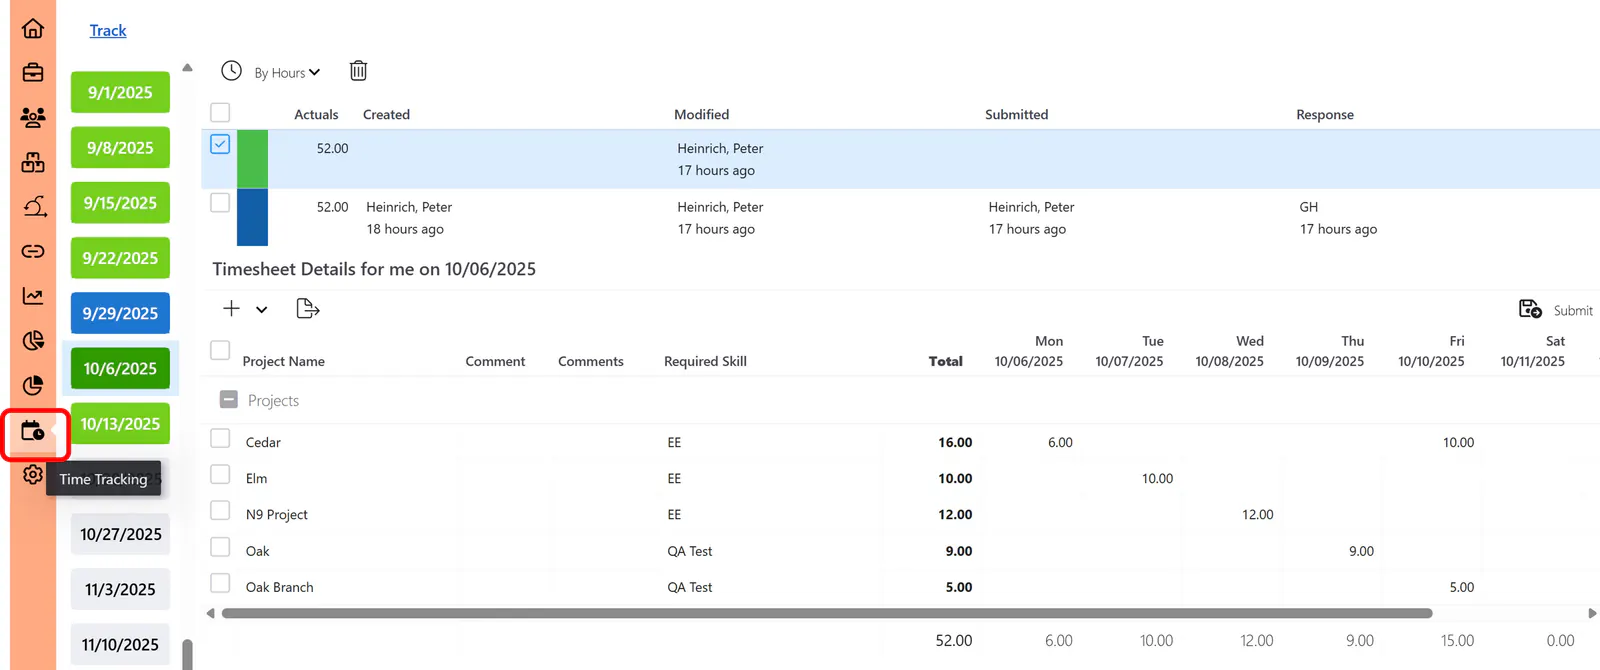
Task: Click the export document arrow icon
Action: tap(308, 308)
